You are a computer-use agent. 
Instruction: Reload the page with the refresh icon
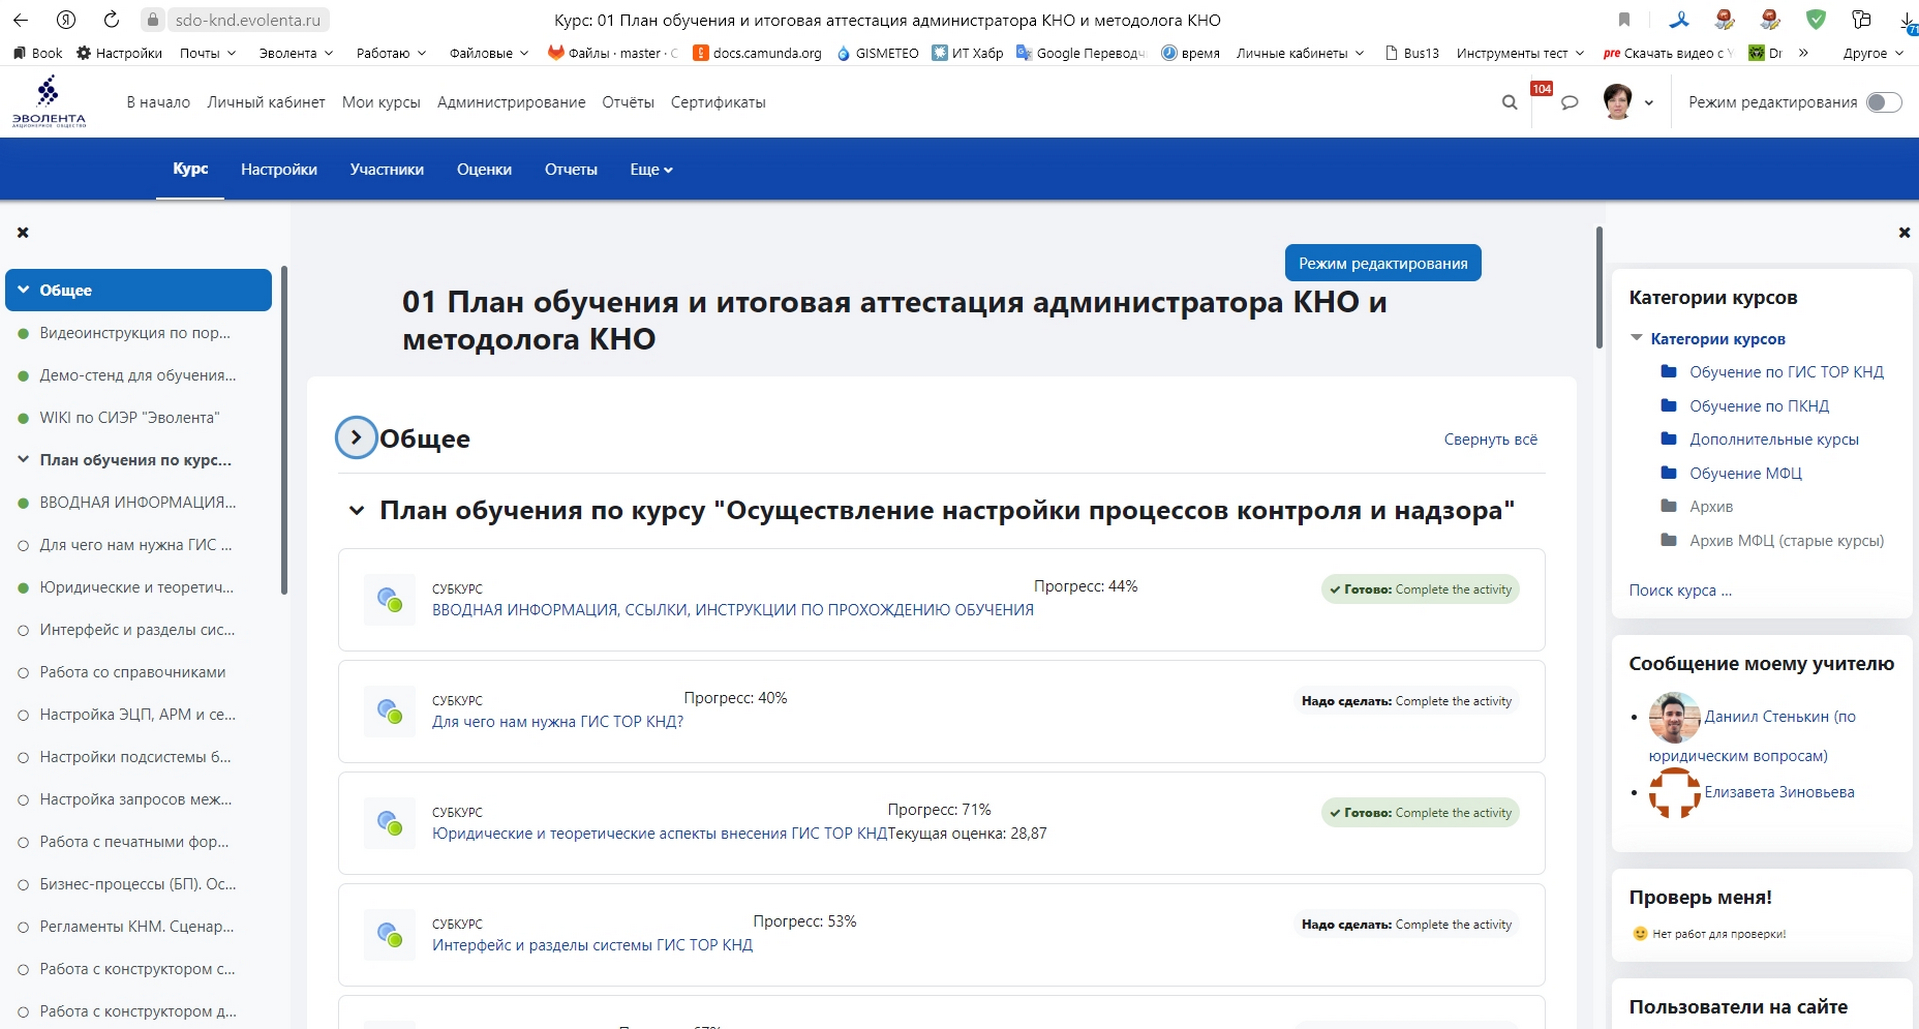click(x=111, y=19)
